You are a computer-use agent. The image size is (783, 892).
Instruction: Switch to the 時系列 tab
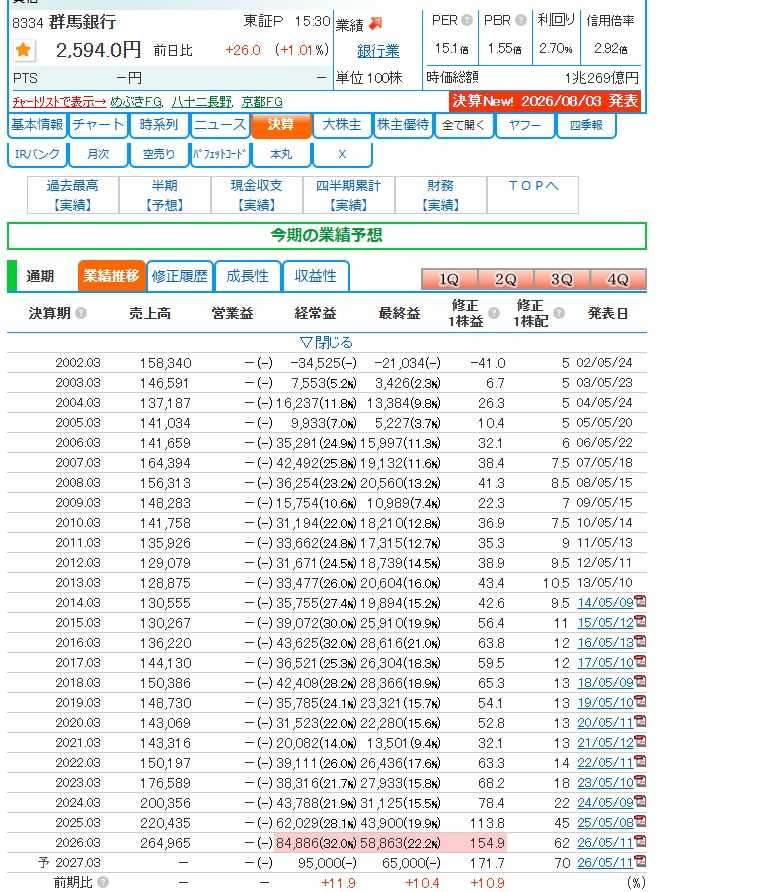click(x=159, y=125)
